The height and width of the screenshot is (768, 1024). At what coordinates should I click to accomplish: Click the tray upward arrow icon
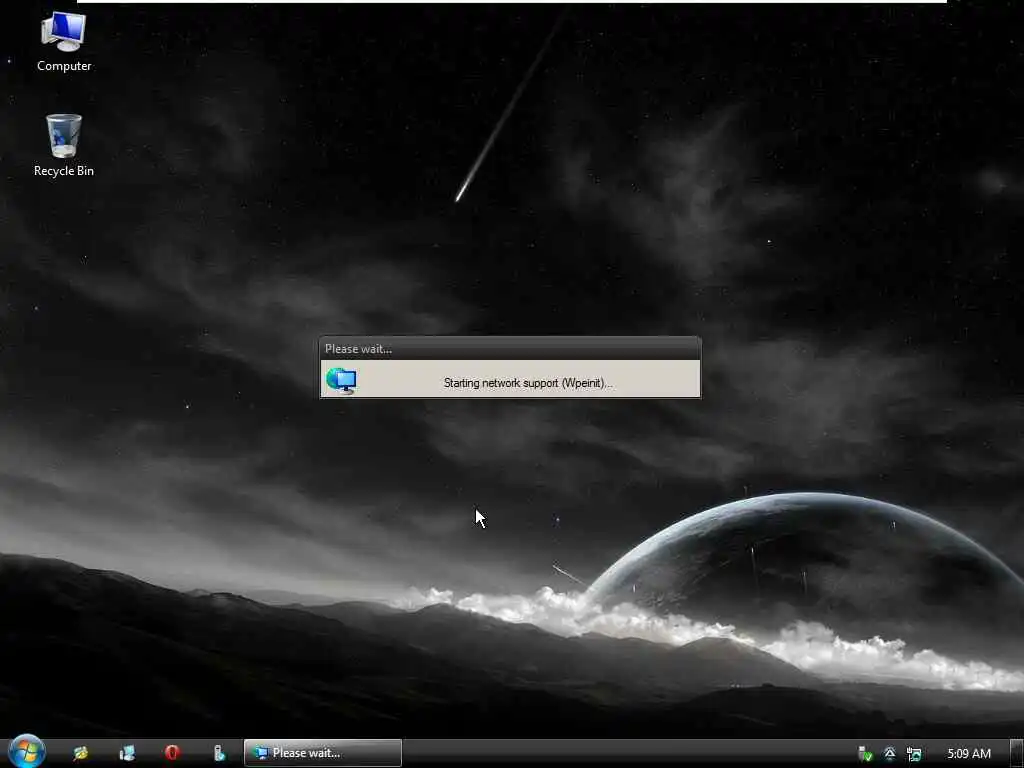[x=889, y=754]
